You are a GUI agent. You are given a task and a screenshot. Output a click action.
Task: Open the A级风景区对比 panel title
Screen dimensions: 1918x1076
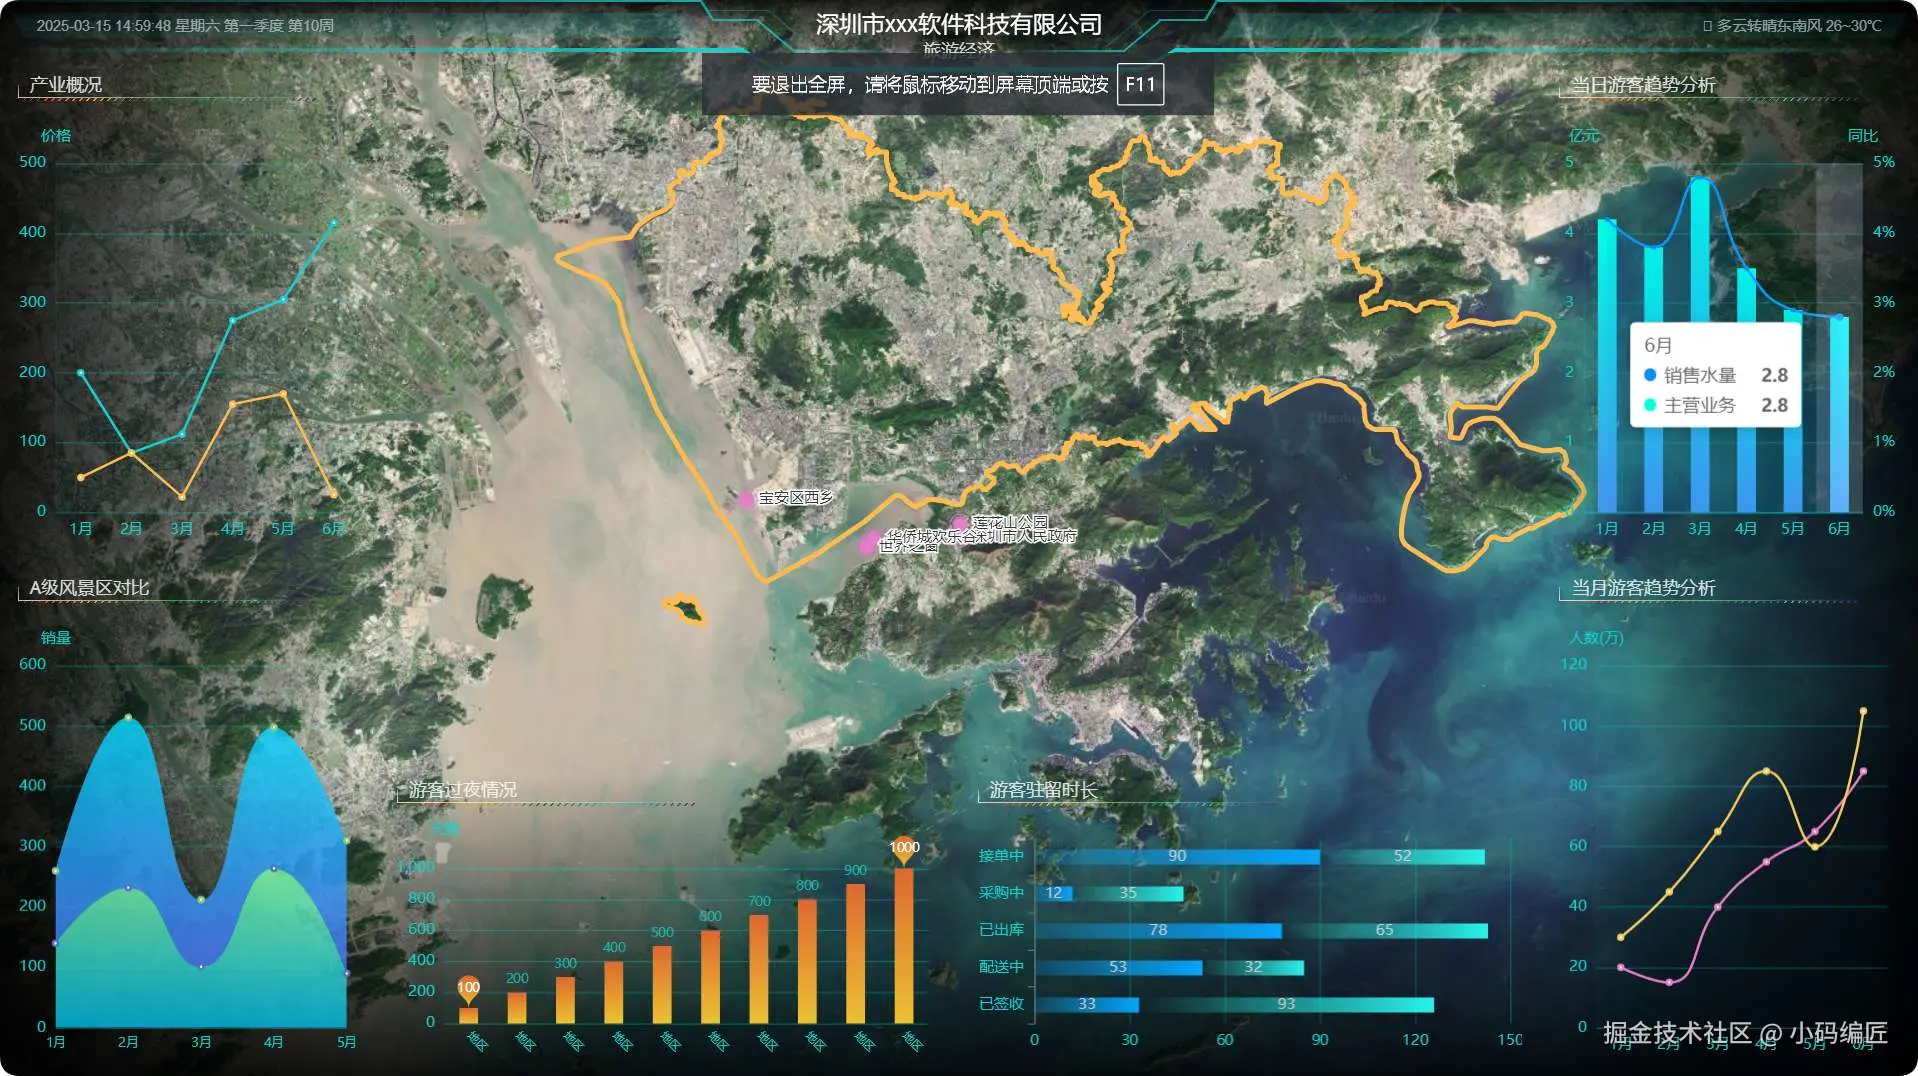coord(89,588)
